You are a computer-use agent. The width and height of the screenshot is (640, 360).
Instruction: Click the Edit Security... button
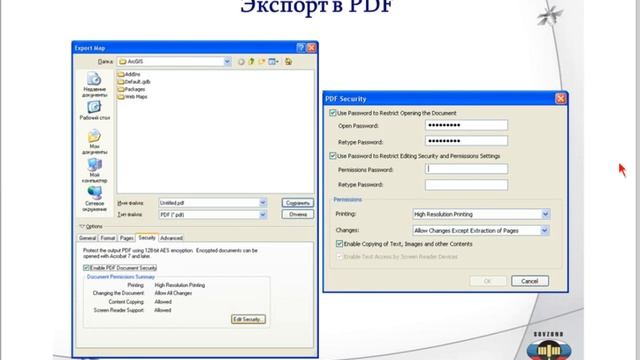coord(248,319)
